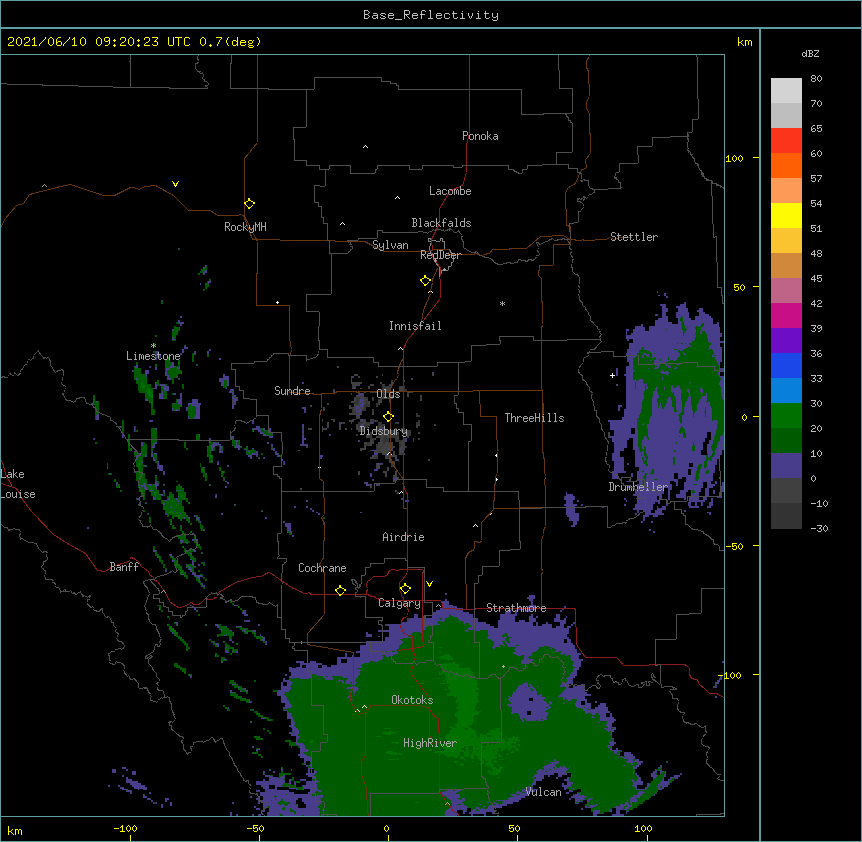
Task: Click the 10 dBZ slate-blue swatch
Action: click(786, 466)
